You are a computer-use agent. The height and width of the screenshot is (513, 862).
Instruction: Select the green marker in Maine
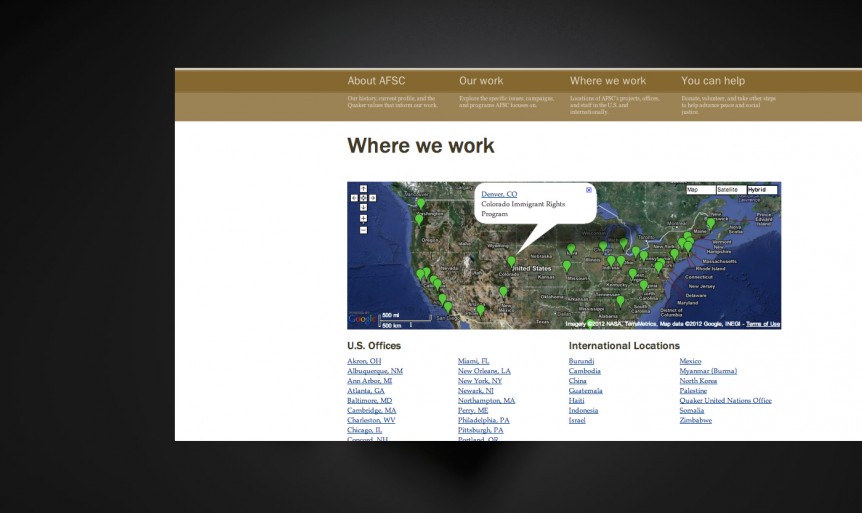711,223
